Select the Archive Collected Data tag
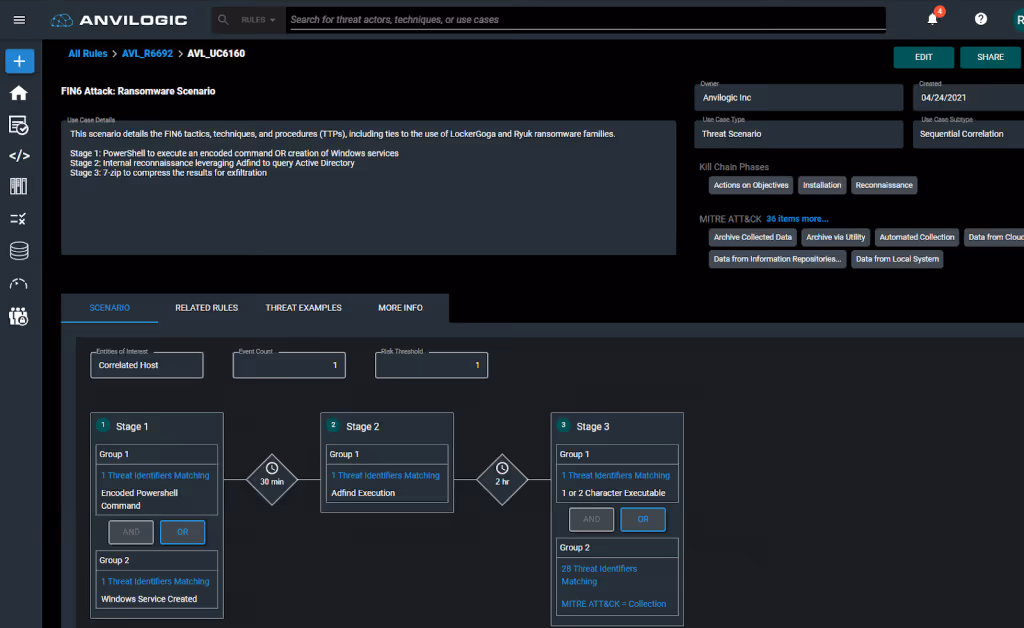The width and height of the screenshot is (1024, 628). [752, 238]
